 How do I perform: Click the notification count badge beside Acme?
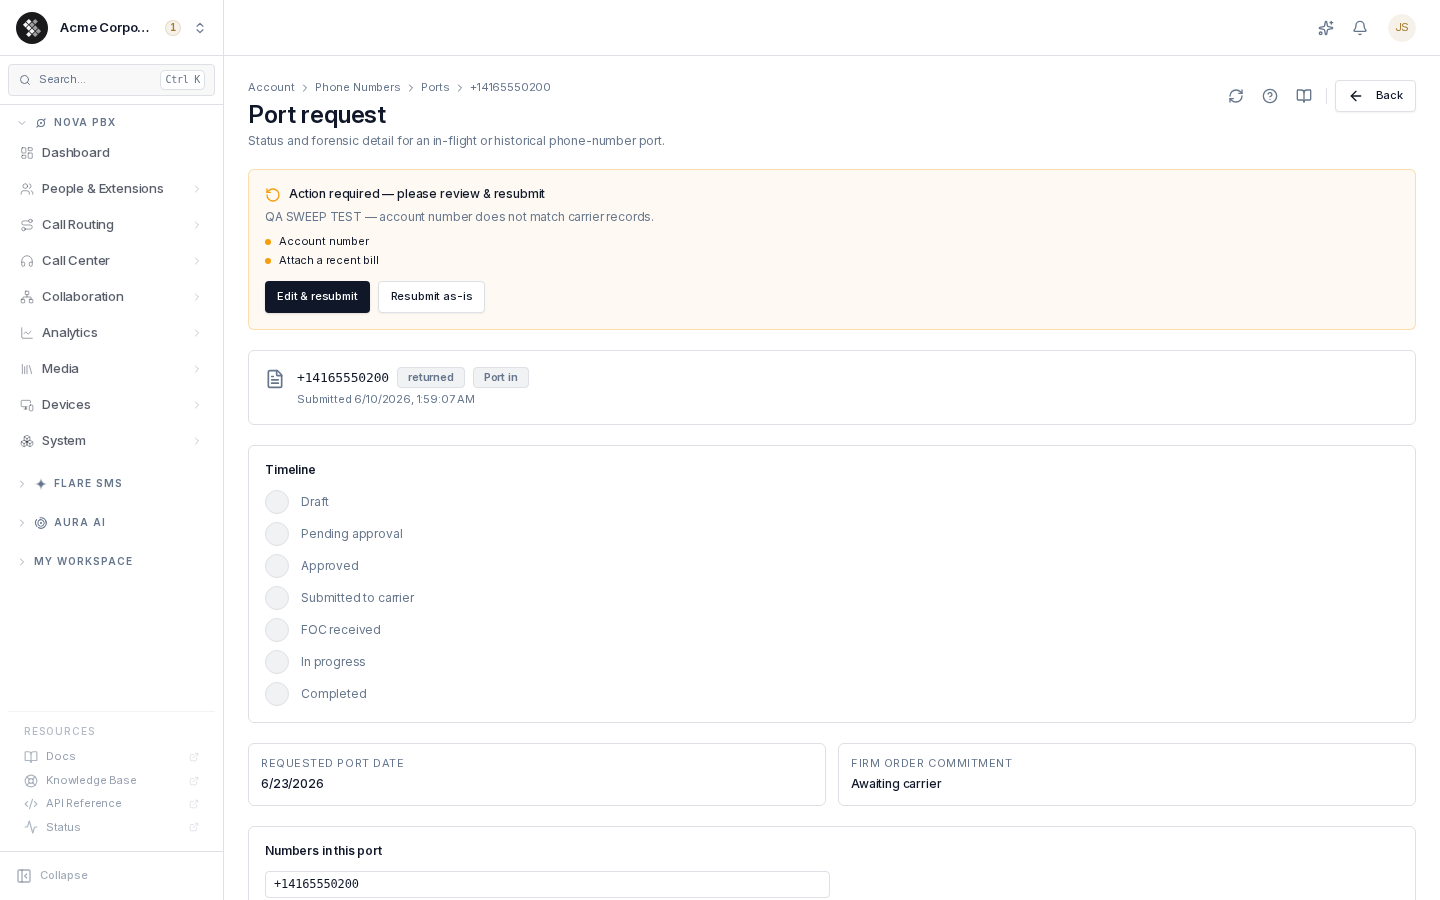(173, 28)
